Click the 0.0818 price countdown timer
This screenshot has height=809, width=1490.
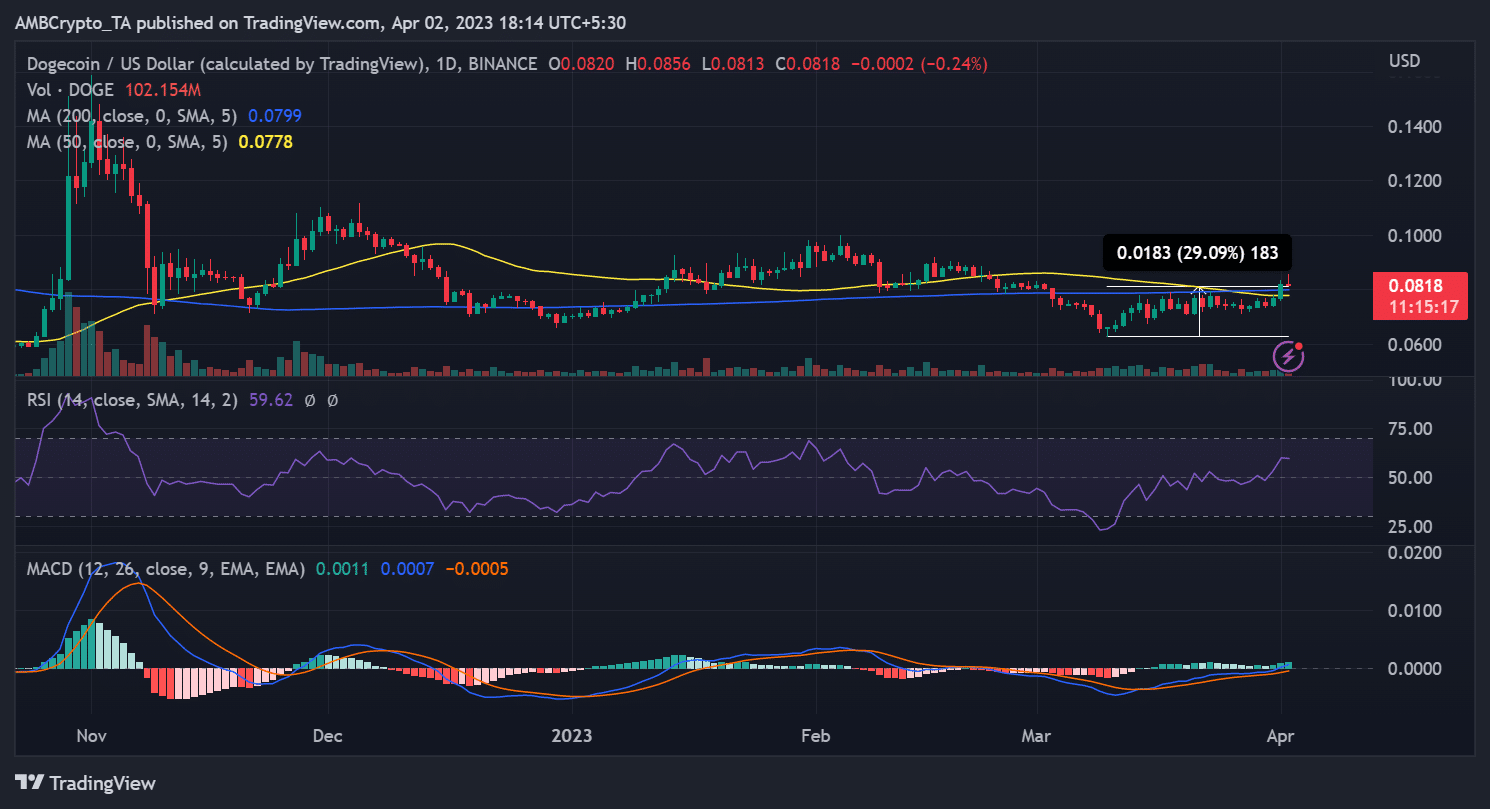tap(1420, 307)
